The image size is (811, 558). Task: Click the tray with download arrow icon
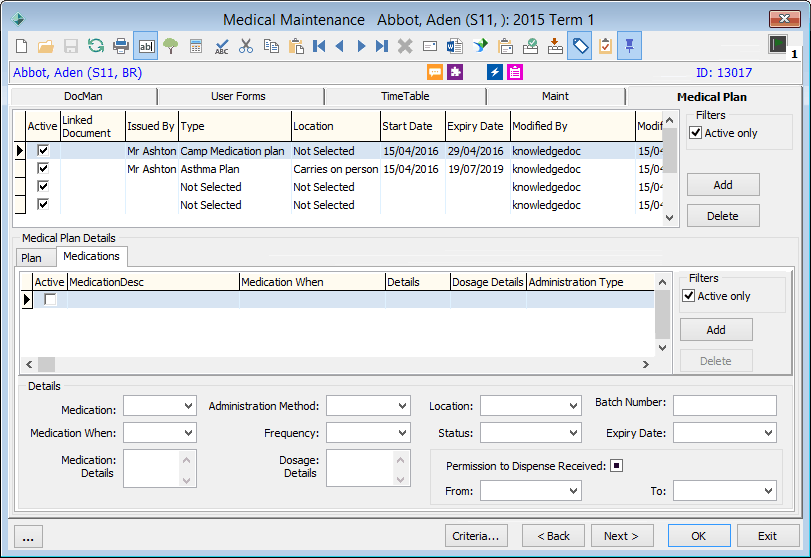coord(555,46)
